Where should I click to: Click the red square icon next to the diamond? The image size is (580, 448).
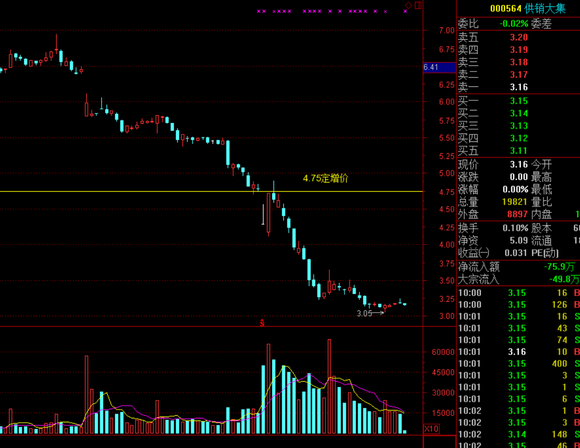tap(418, 5)
